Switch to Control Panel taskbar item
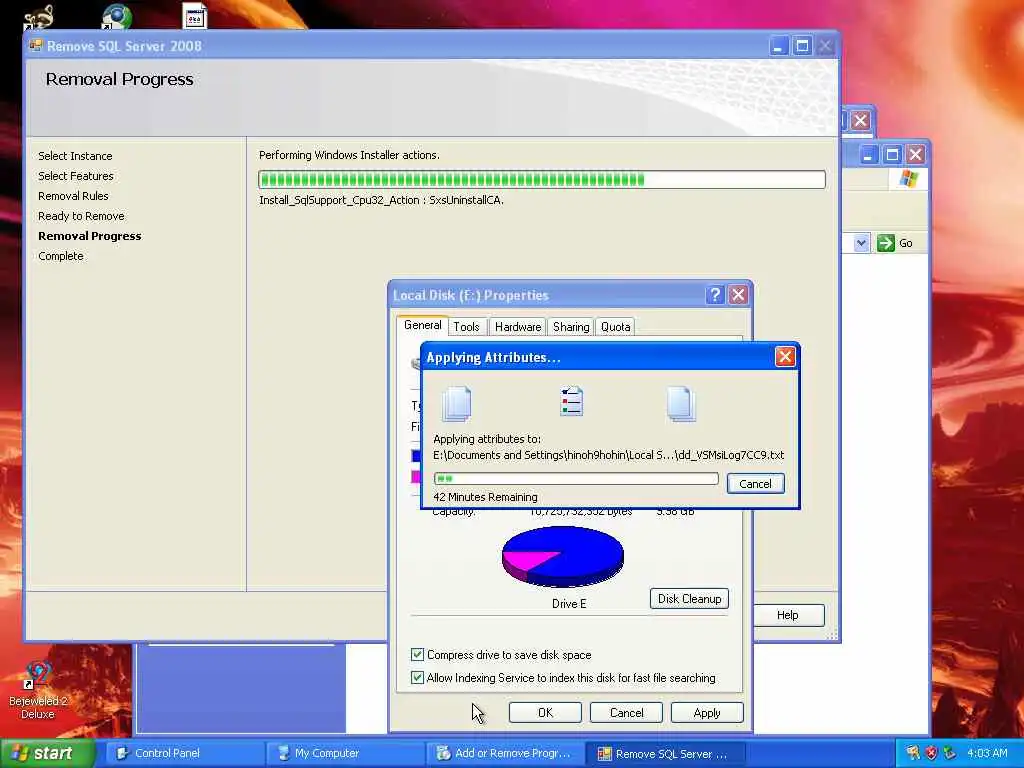The height and width of the screenshot is (768, 1024). point(184,754)
